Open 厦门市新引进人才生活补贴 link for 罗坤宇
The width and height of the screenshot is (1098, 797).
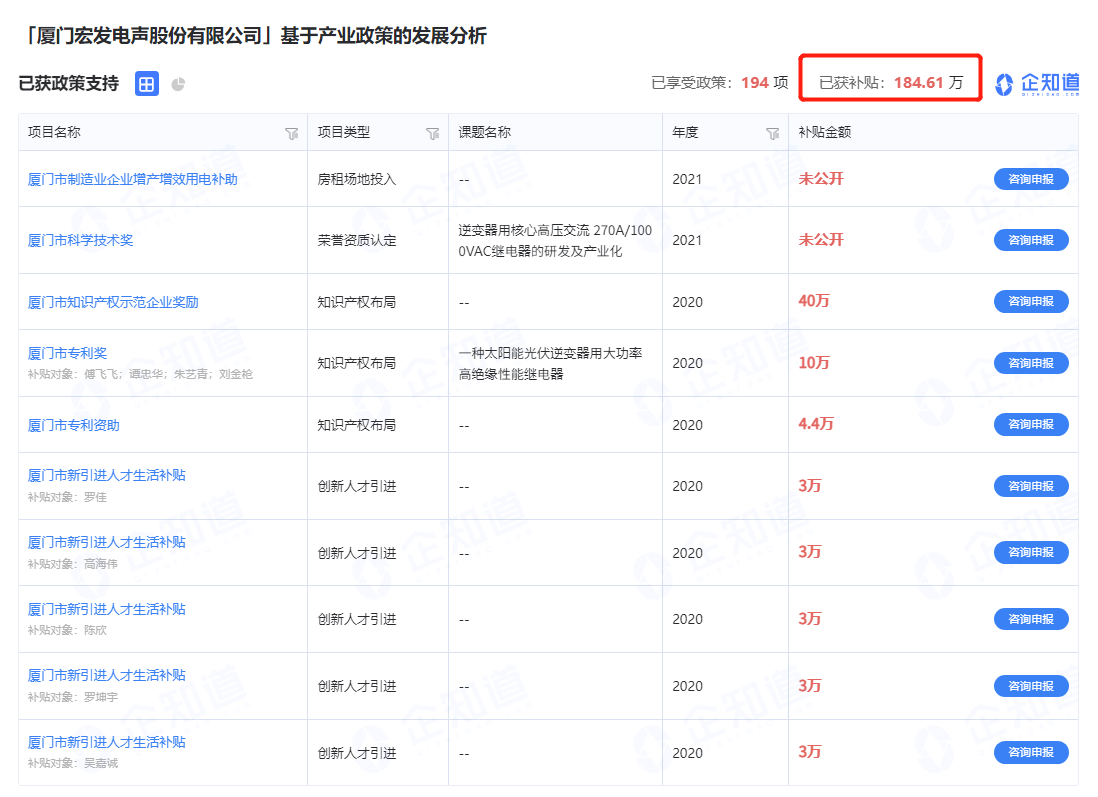(106, 675)
